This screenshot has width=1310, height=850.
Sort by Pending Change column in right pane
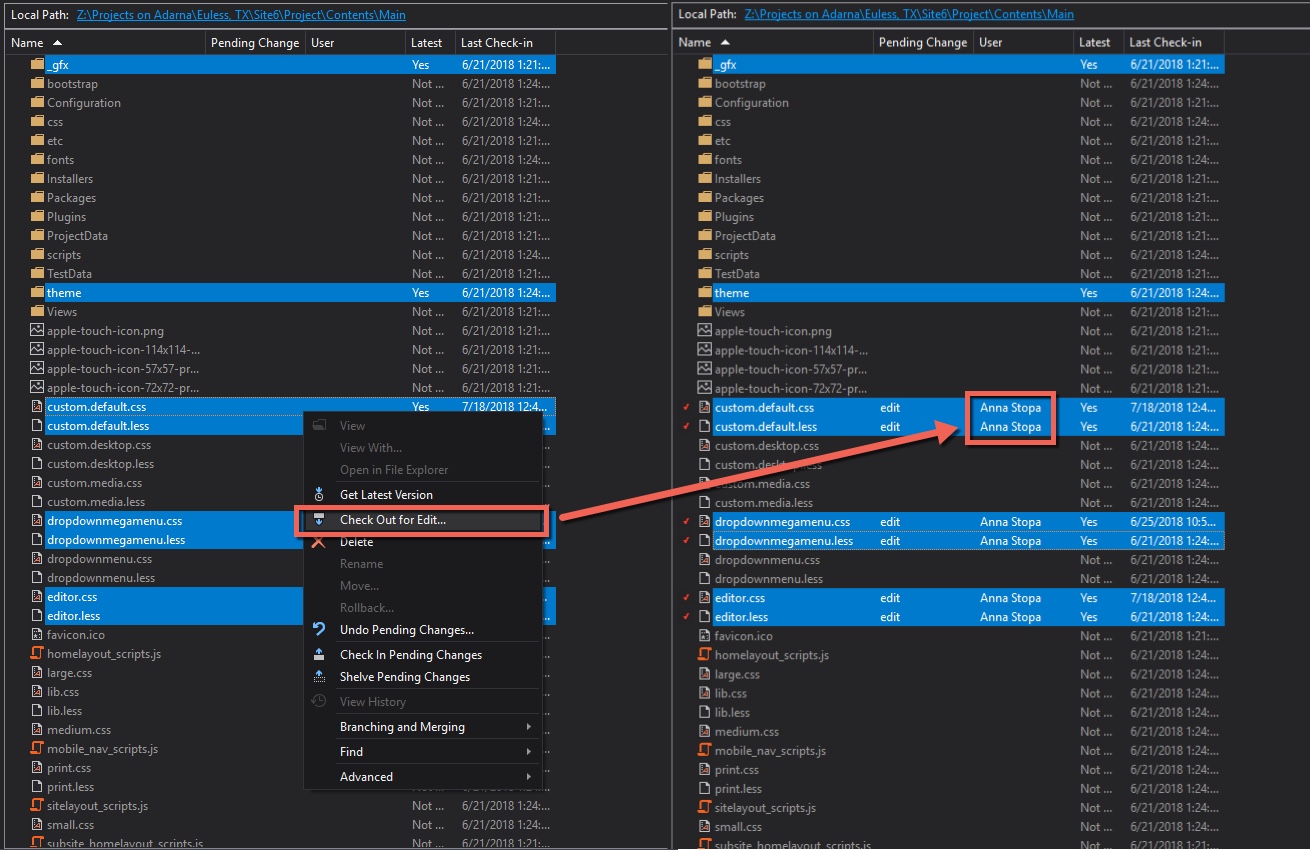[x=923, y=43]
